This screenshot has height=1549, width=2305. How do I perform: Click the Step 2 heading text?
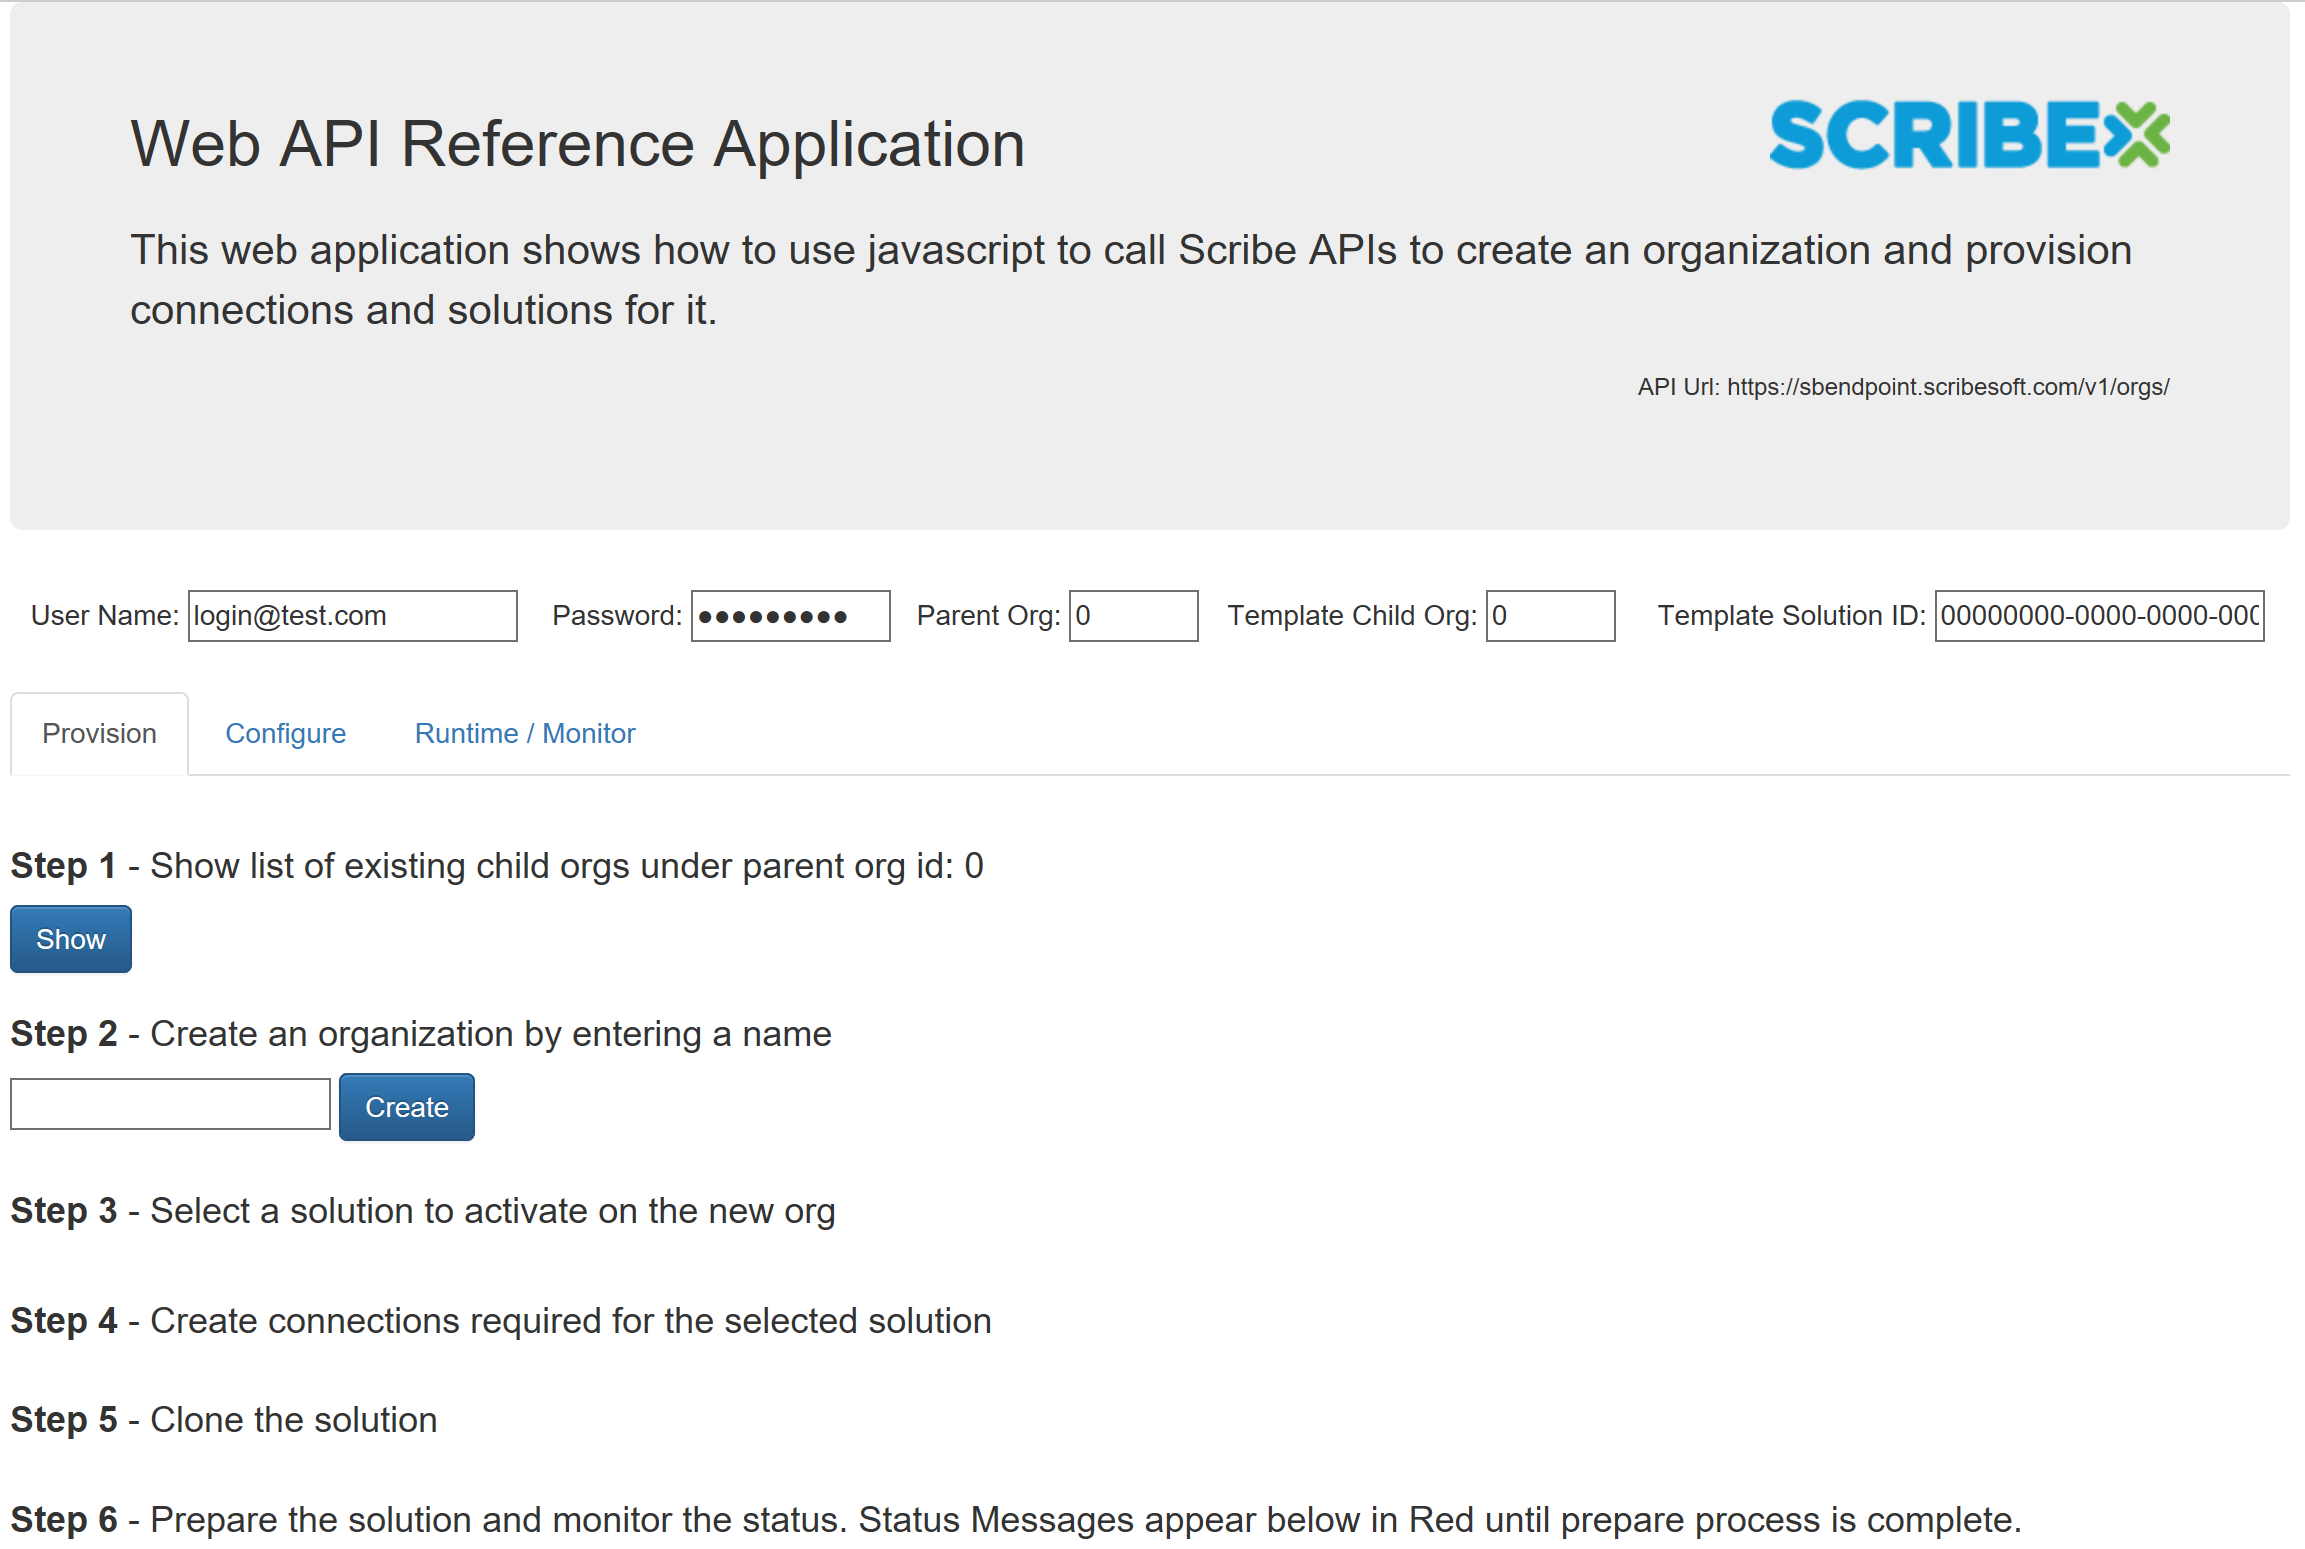coord(421,1034)
